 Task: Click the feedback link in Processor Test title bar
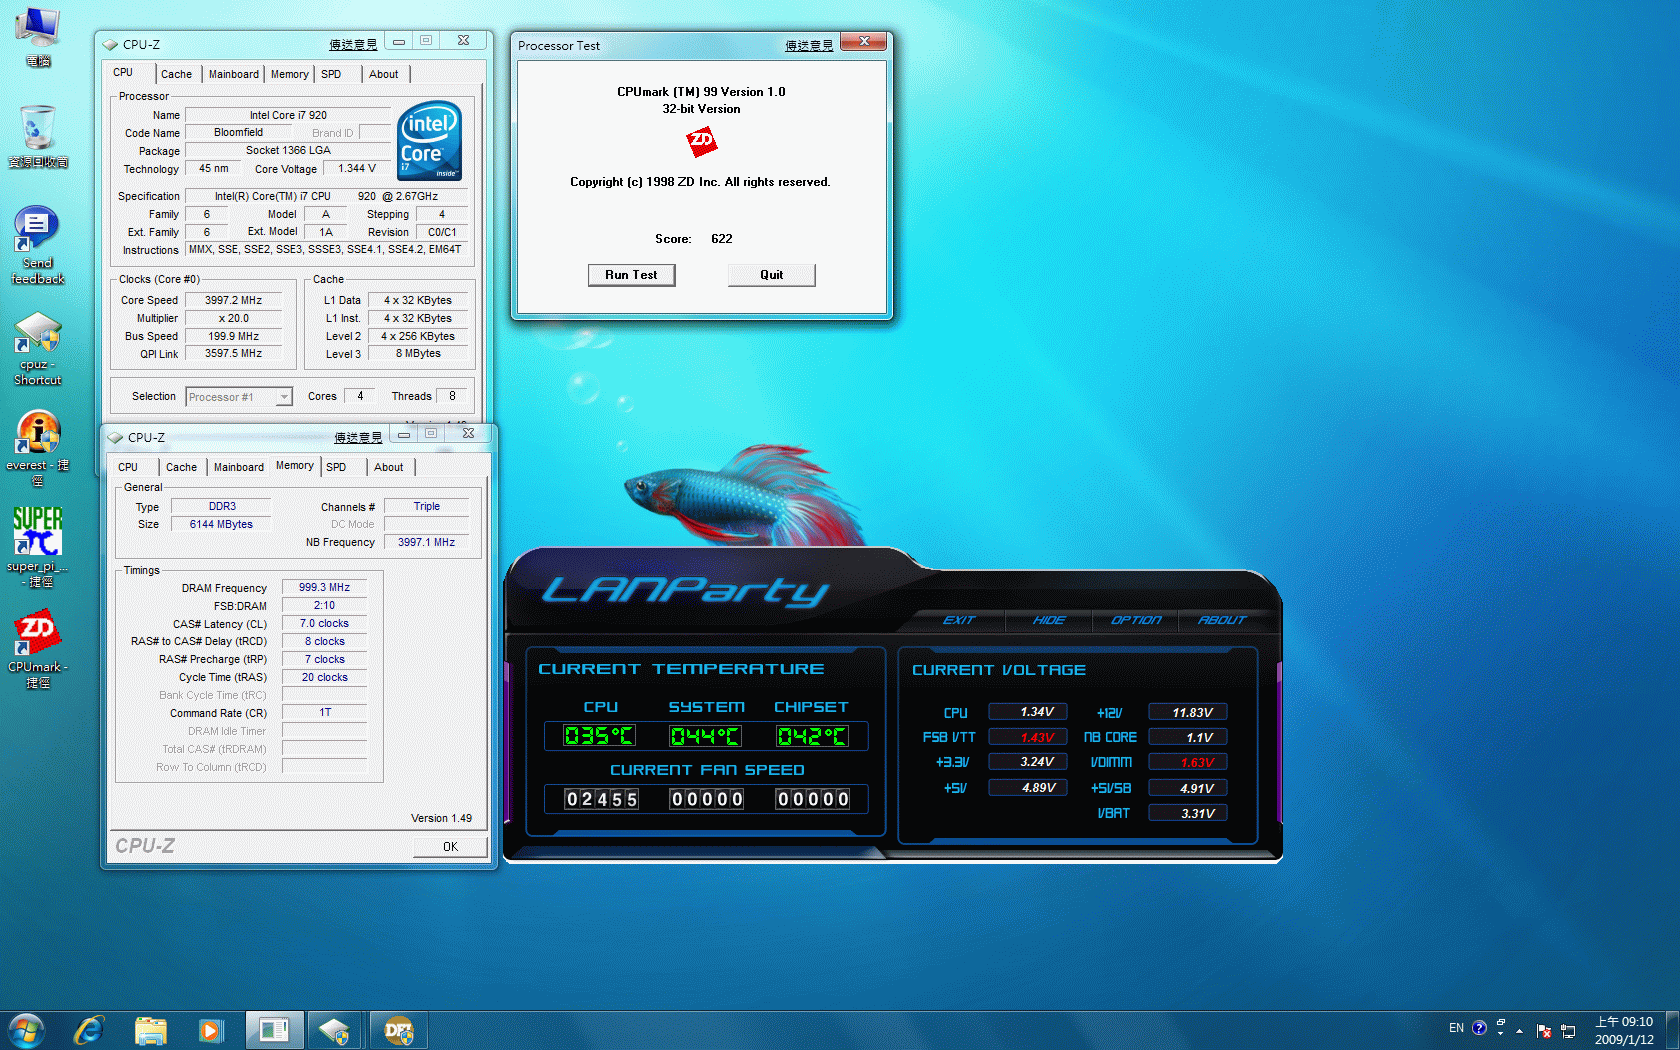809,45
